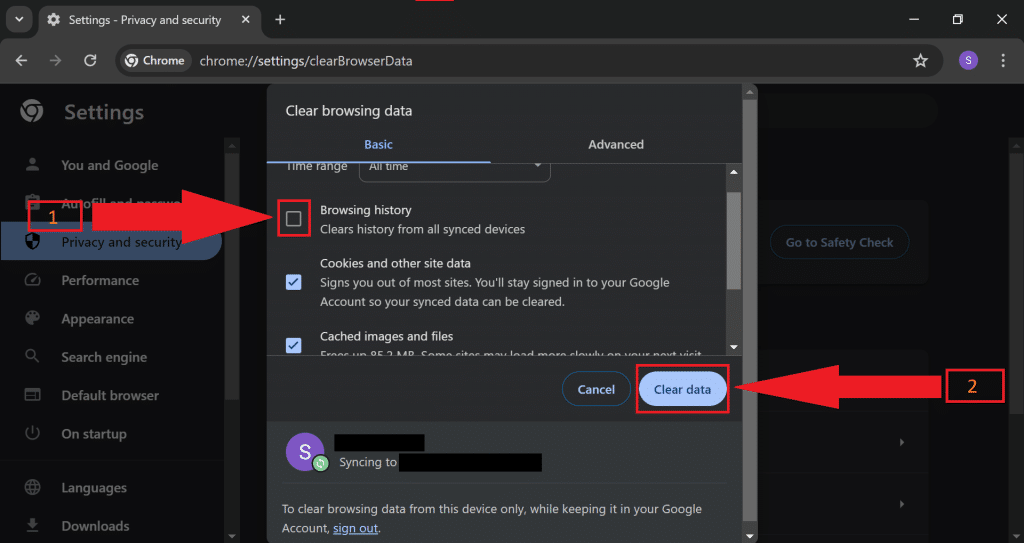Go back using the back arrow
The height and width of the screenshot is (543, 1024).
coord(22,61)
